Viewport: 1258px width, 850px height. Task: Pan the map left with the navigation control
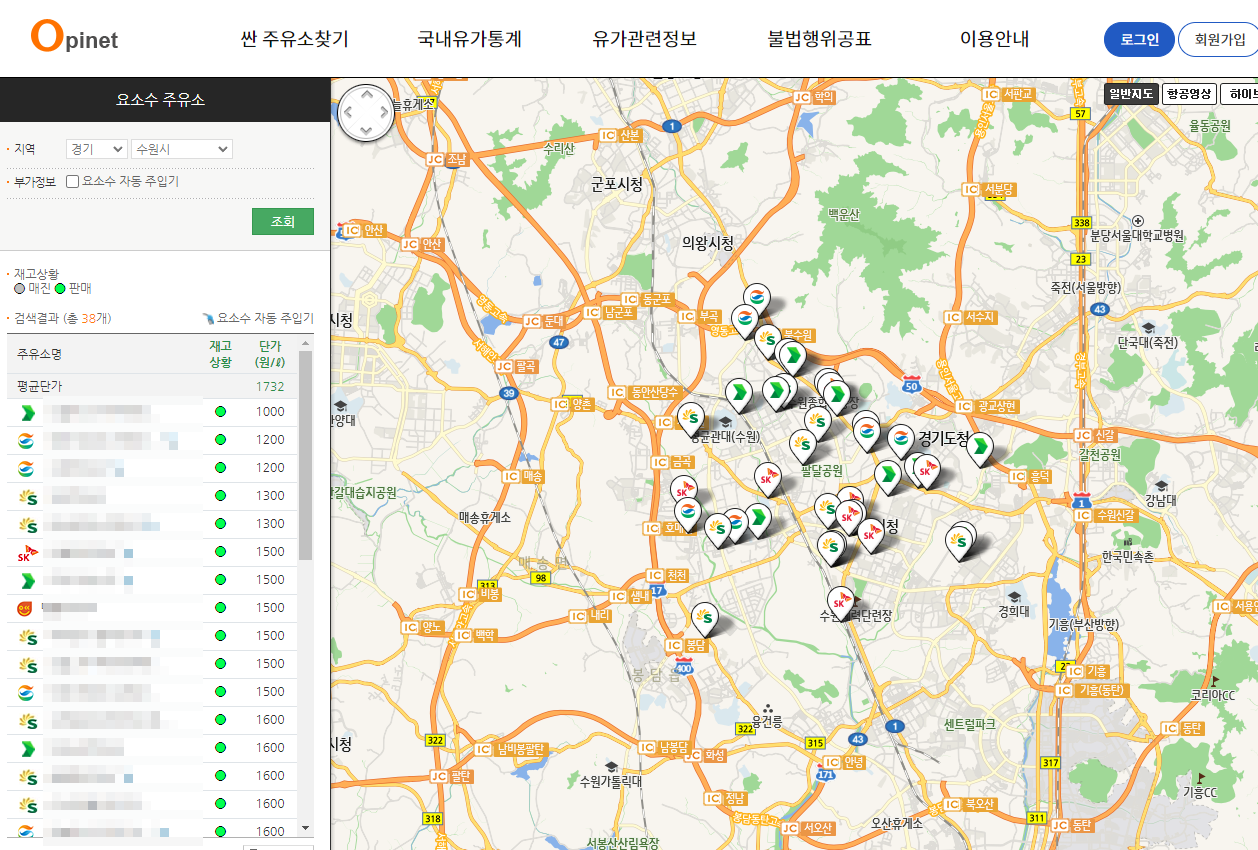[348, 113]
